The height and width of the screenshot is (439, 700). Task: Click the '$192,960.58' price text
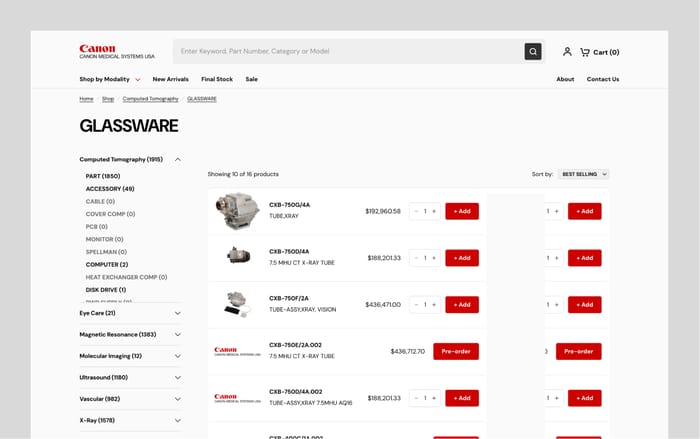(383, 211)
